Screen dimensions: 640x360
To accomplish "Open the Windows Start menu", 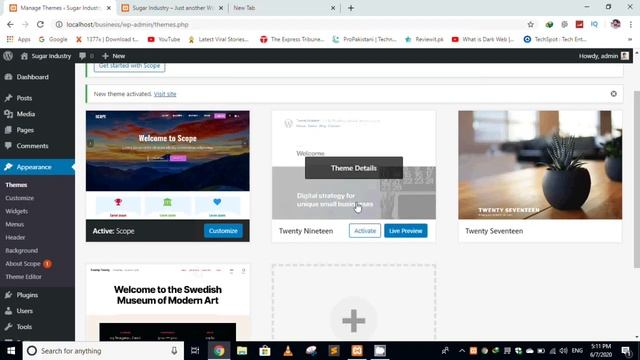I will tap(11, 351).
